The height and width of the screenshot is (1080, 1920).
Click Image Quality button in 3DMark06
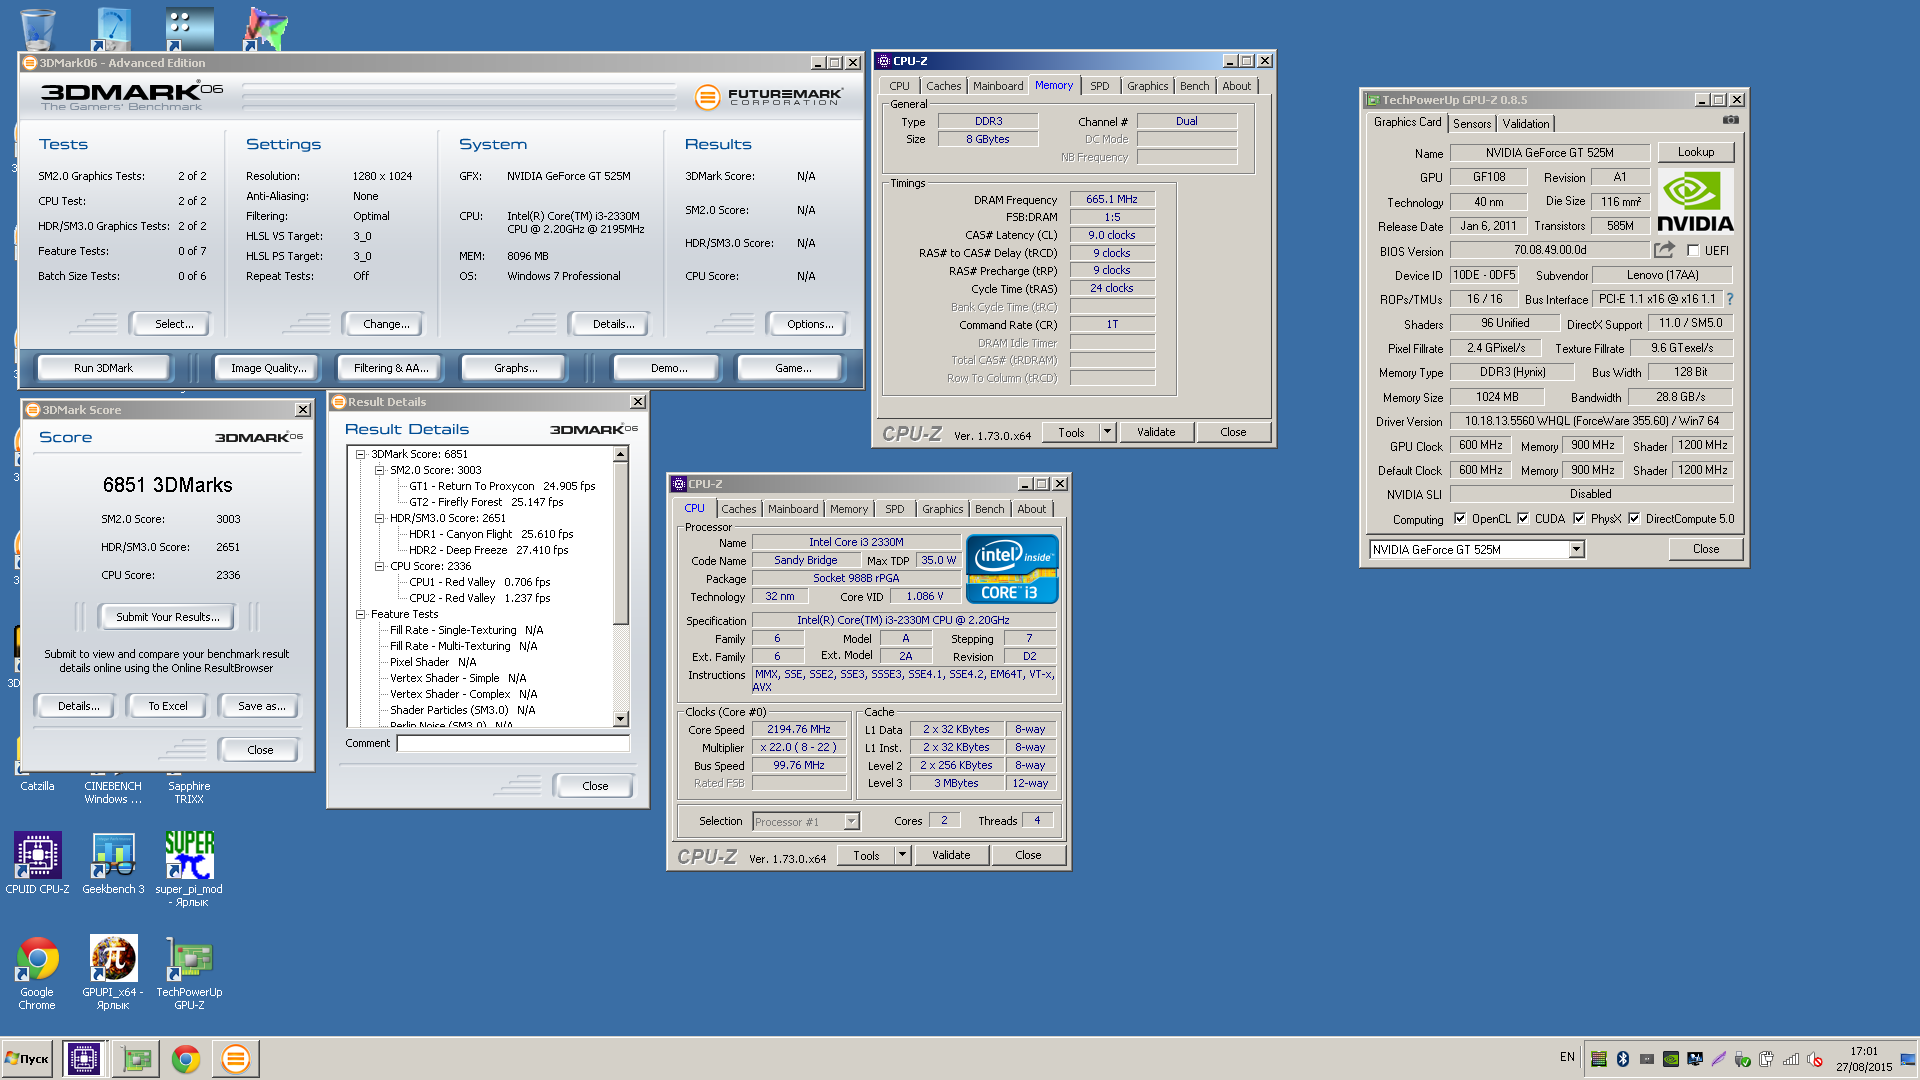click(268, 368)
